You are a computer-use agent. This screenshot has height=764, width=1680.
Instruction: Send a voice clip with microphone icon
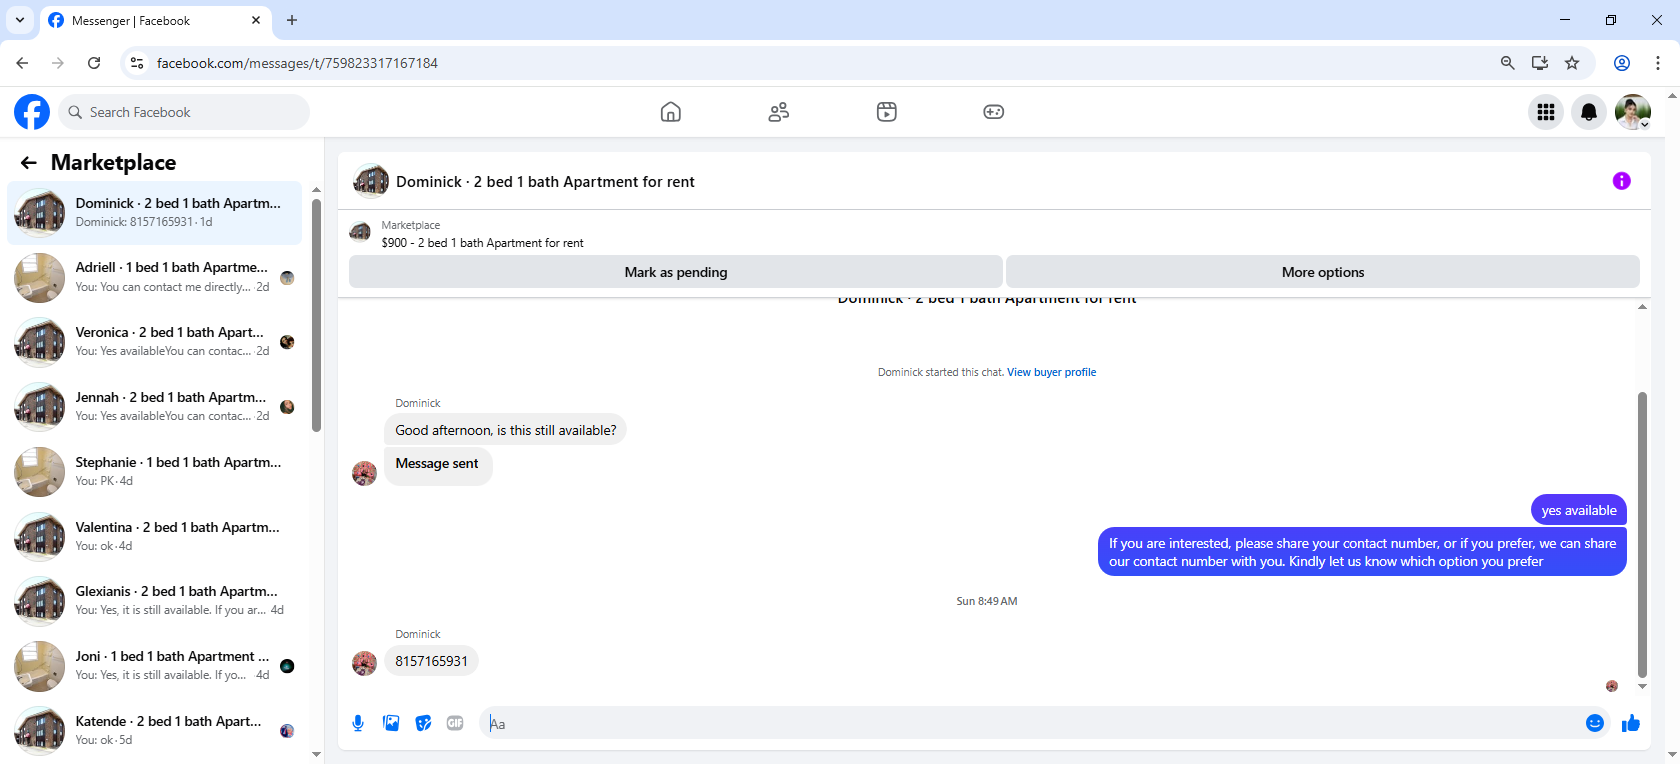(x=358, y=723)
